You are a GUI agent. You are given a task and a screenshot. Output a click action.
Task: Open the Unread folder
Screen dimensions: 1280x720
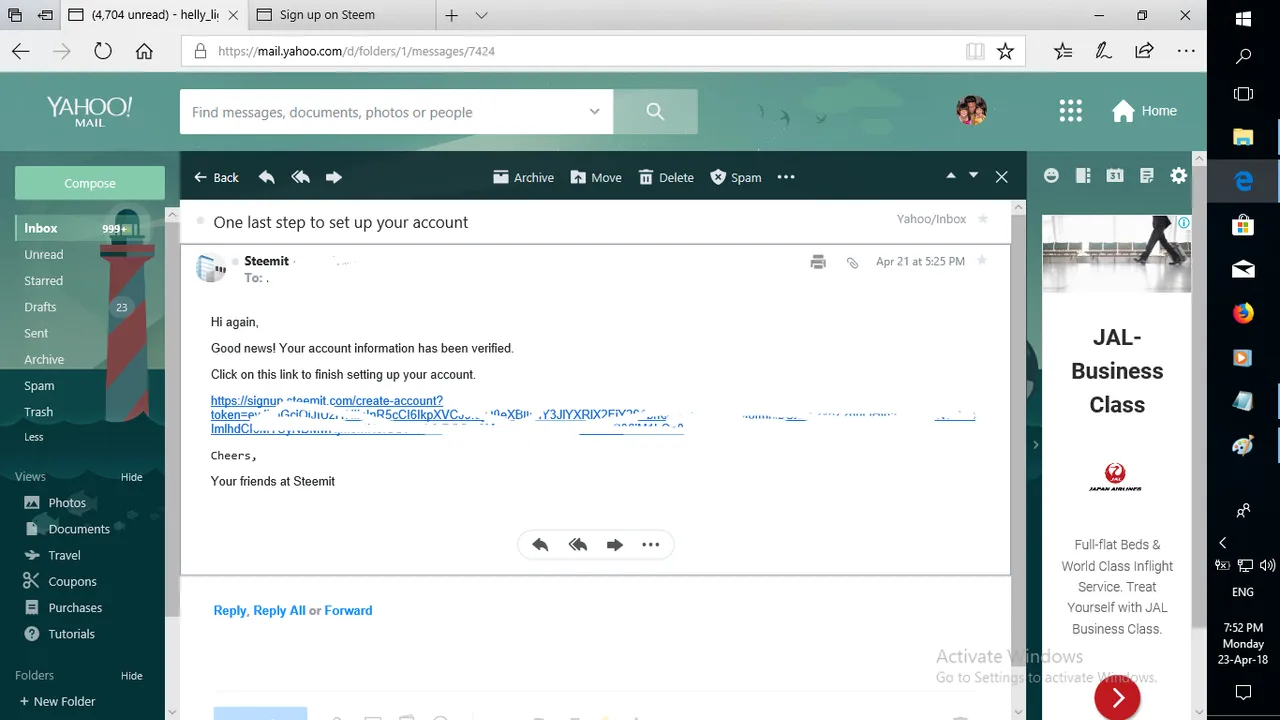(x=44, y=255)
